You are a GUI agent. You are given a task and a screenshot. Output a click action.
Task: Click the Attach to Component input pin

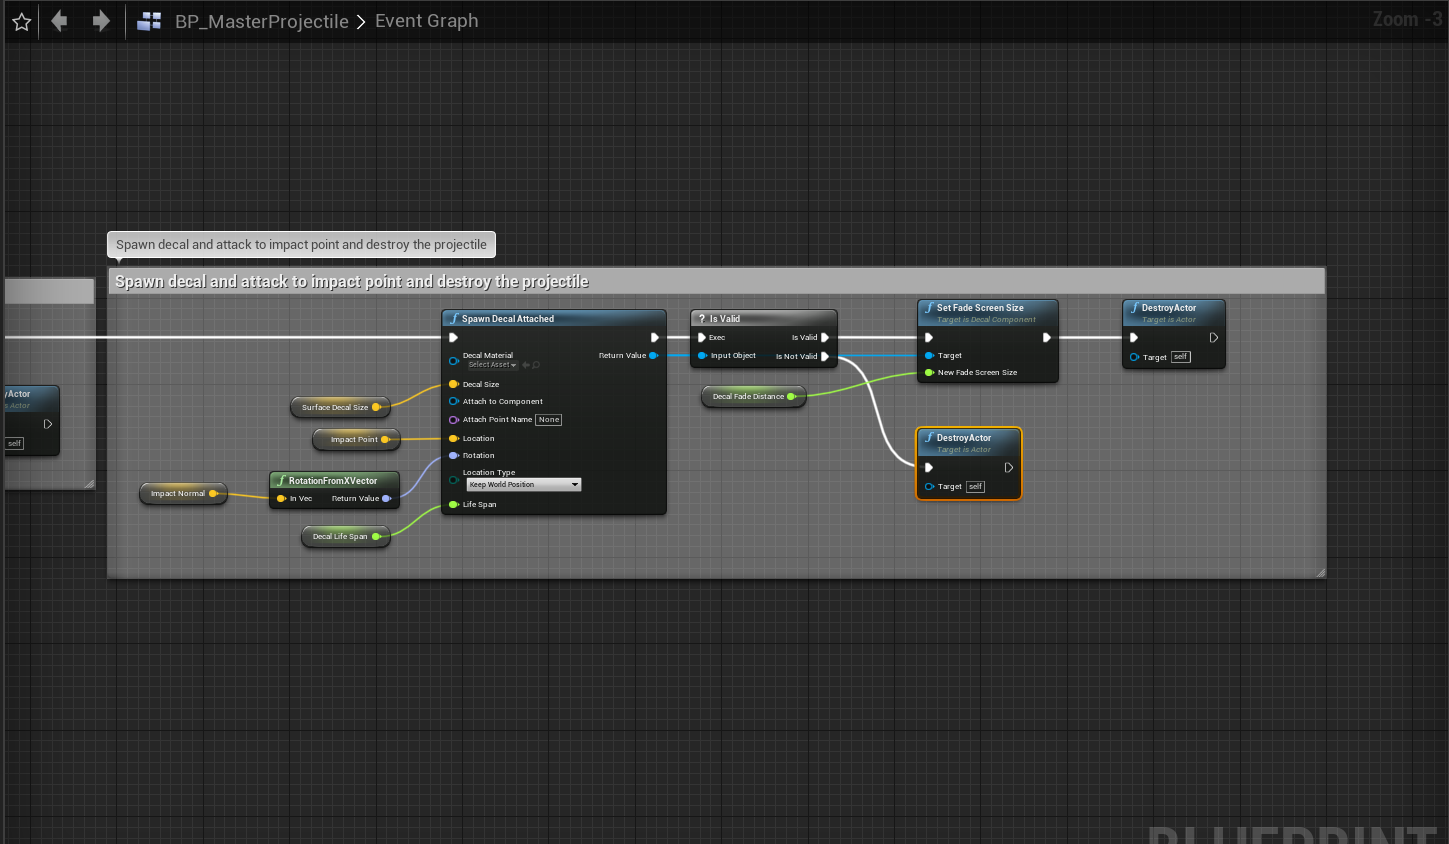[454, 401]
